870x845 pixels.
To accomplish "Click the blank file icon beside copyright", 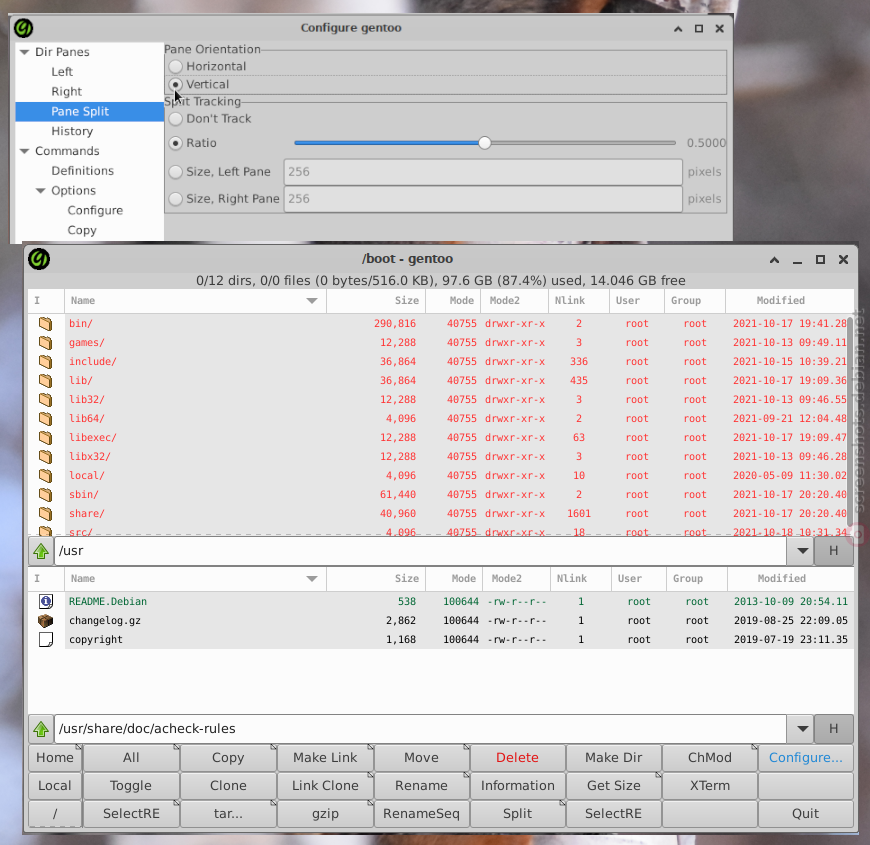I will tap(45, 640).
